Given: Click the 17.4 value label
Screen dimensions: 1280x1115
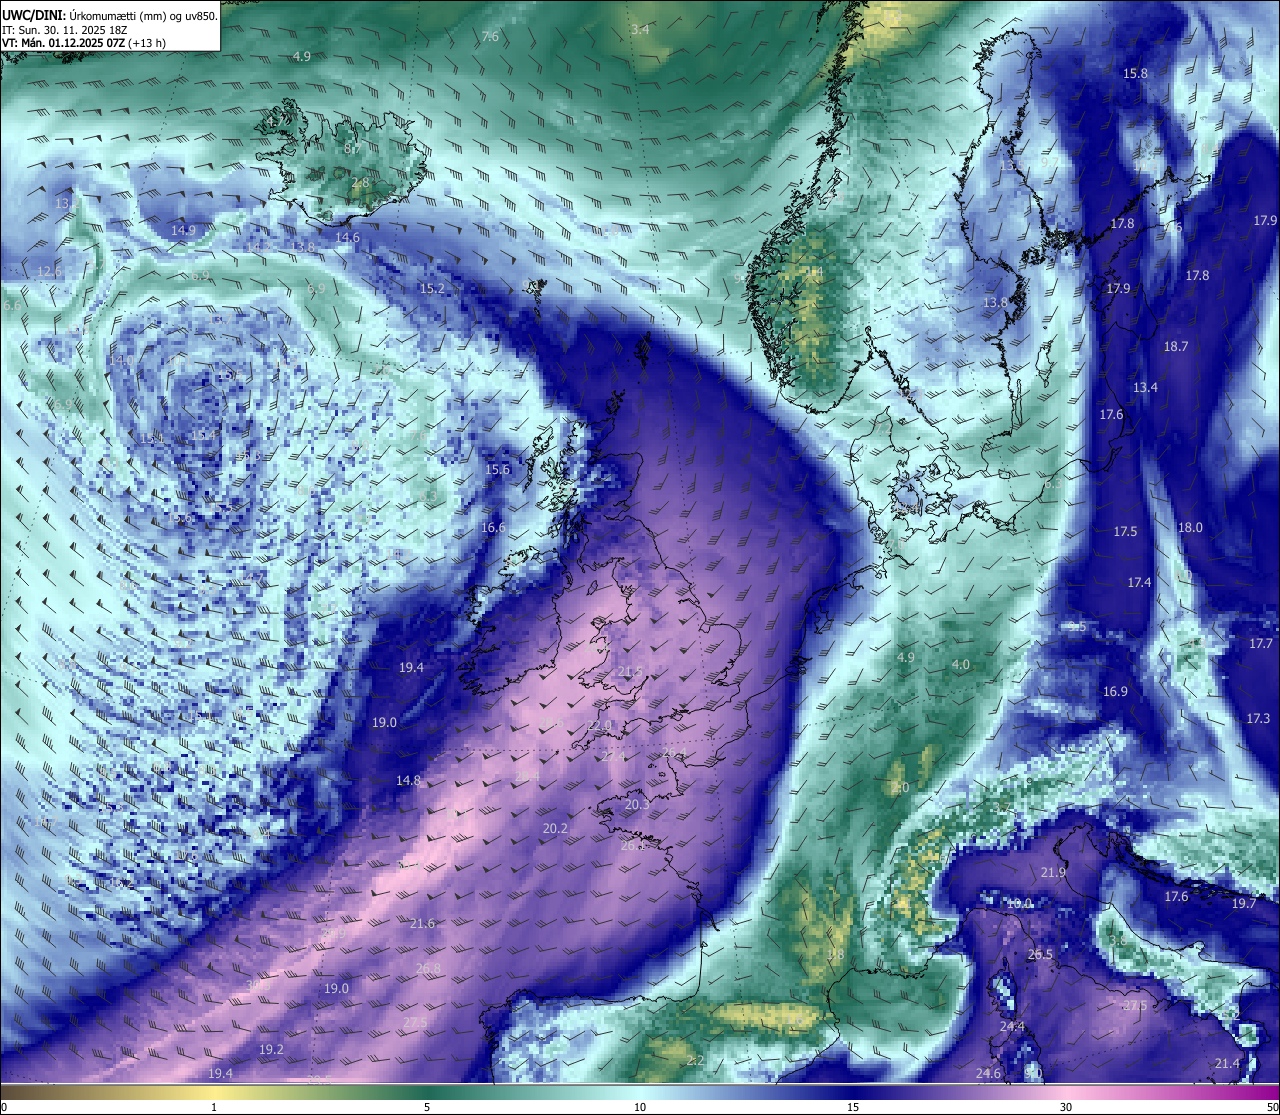Looking at the screenshot, I should click(x=1139, y=582).
